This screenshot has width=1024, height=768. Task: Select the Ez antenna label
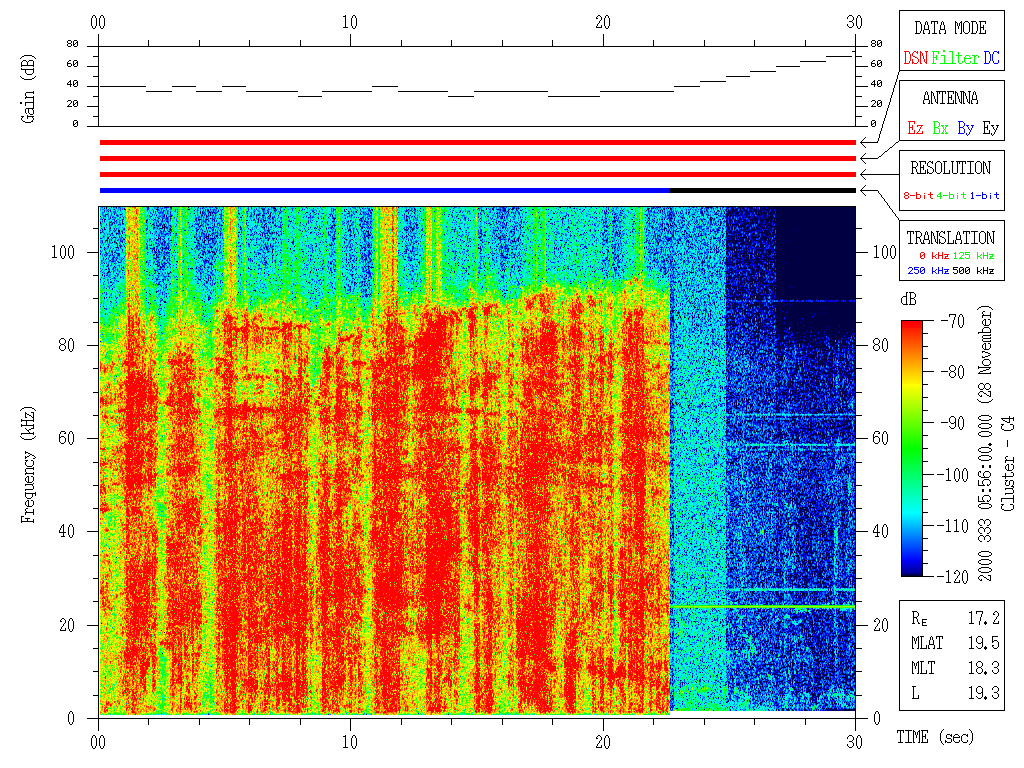click(915, 129)
